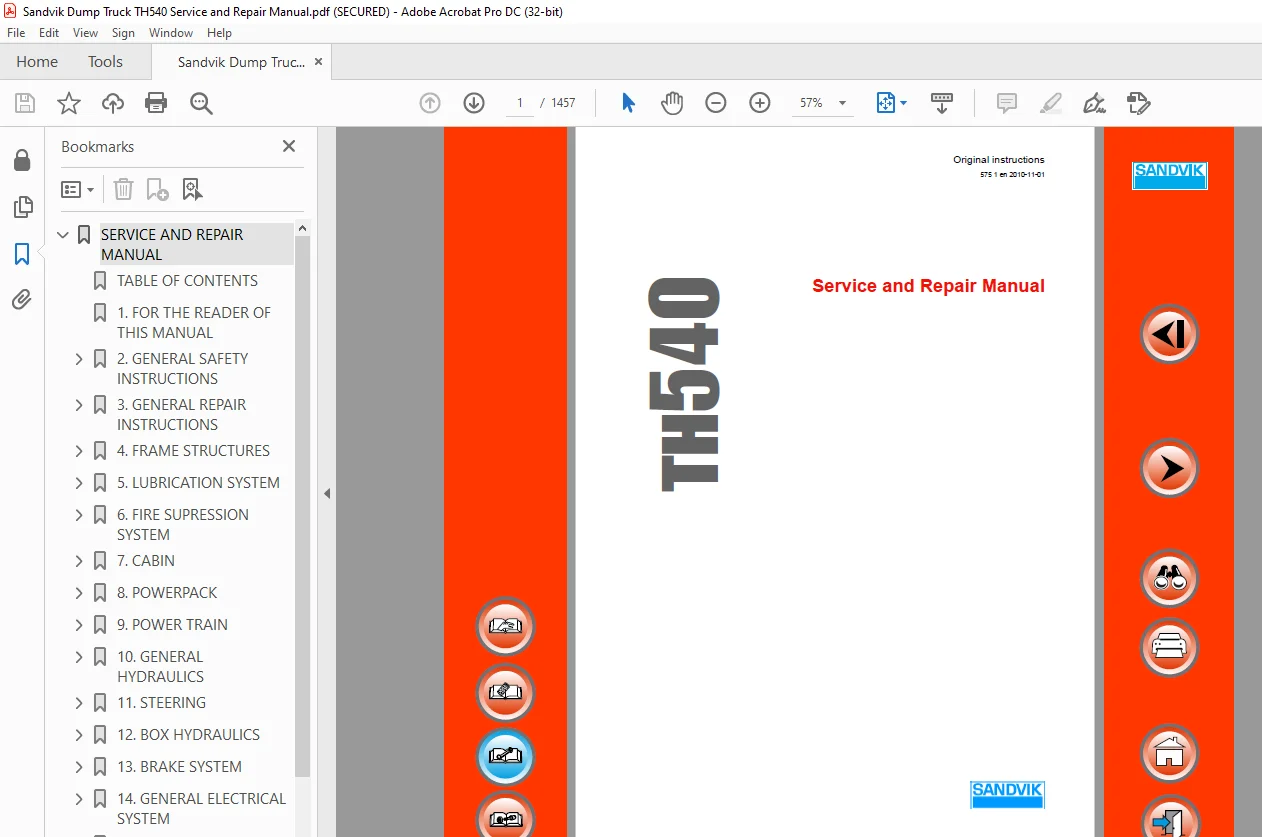Close the Sandvik Dump Truck document tab
1262x837 pixels.
click(319, 62)
